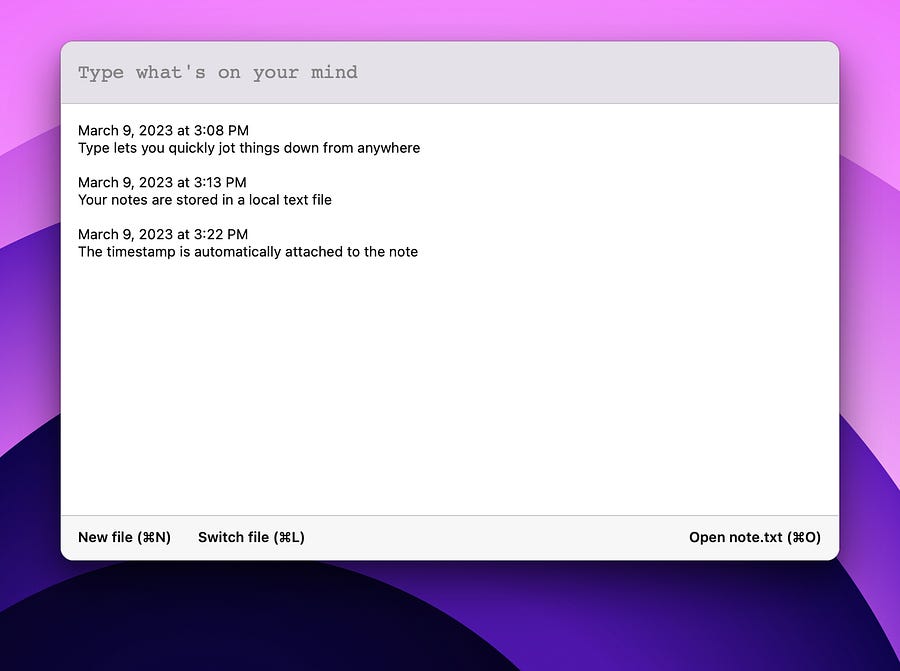Open the Switch file (⌘L) option
Image resolution: width=900 pixels, height=671 pixels.
click(251, 537)
